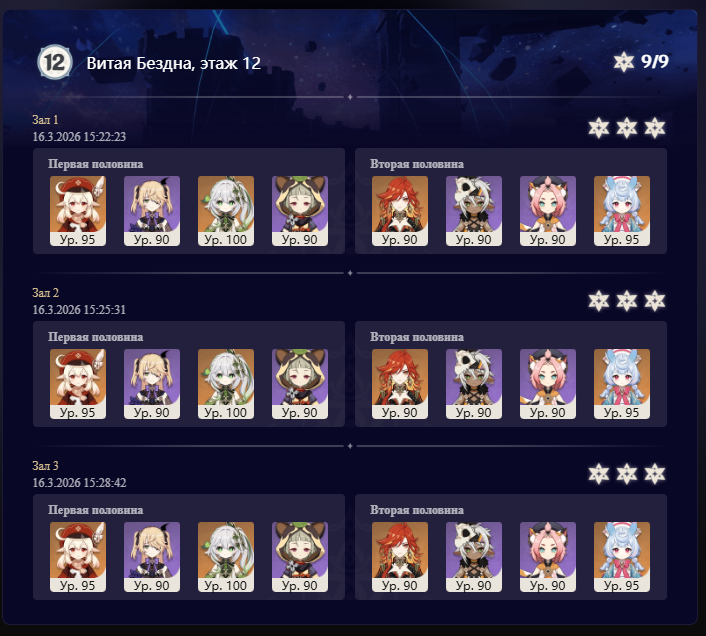Screen dimensions: 706x636
Task: Click the first star of Зал 1 rating
Action: [599, 128]
